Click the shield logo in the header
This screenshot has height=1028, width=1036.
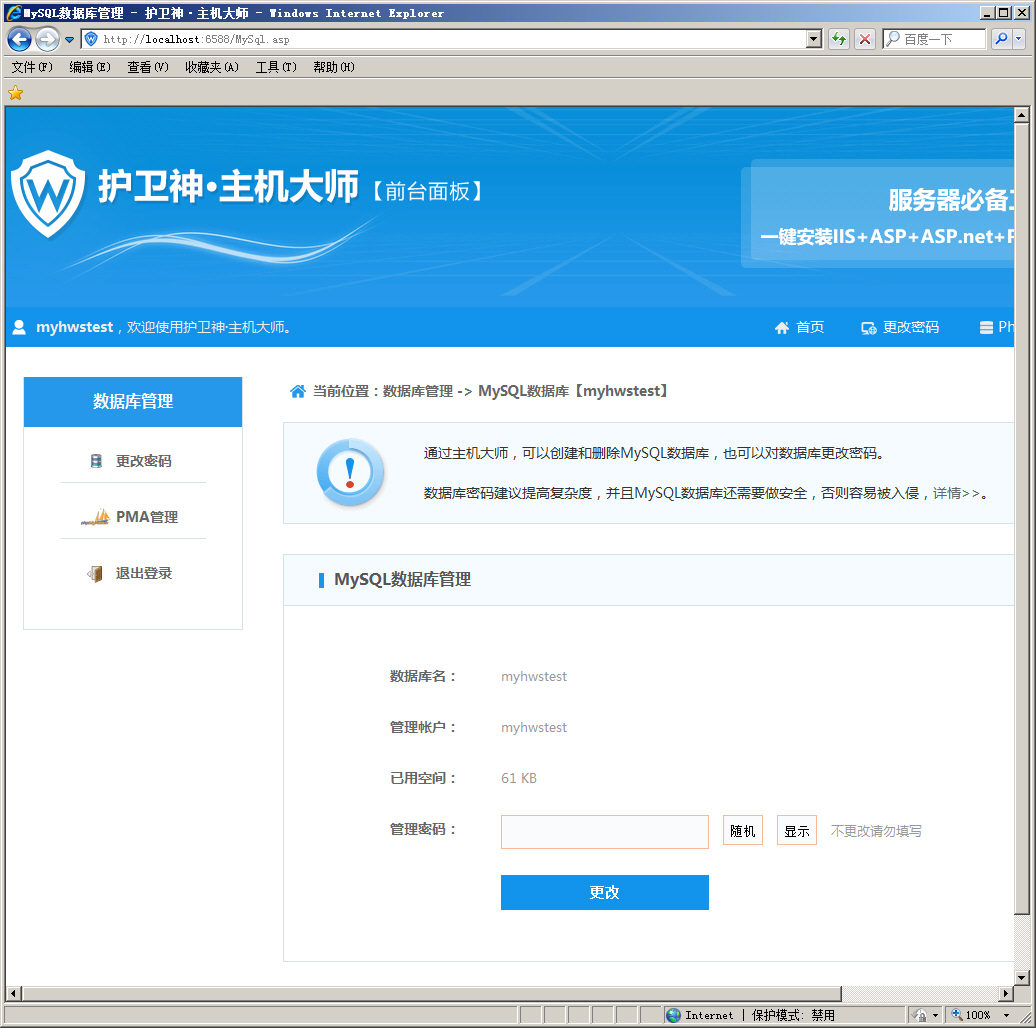pos(47,194)
